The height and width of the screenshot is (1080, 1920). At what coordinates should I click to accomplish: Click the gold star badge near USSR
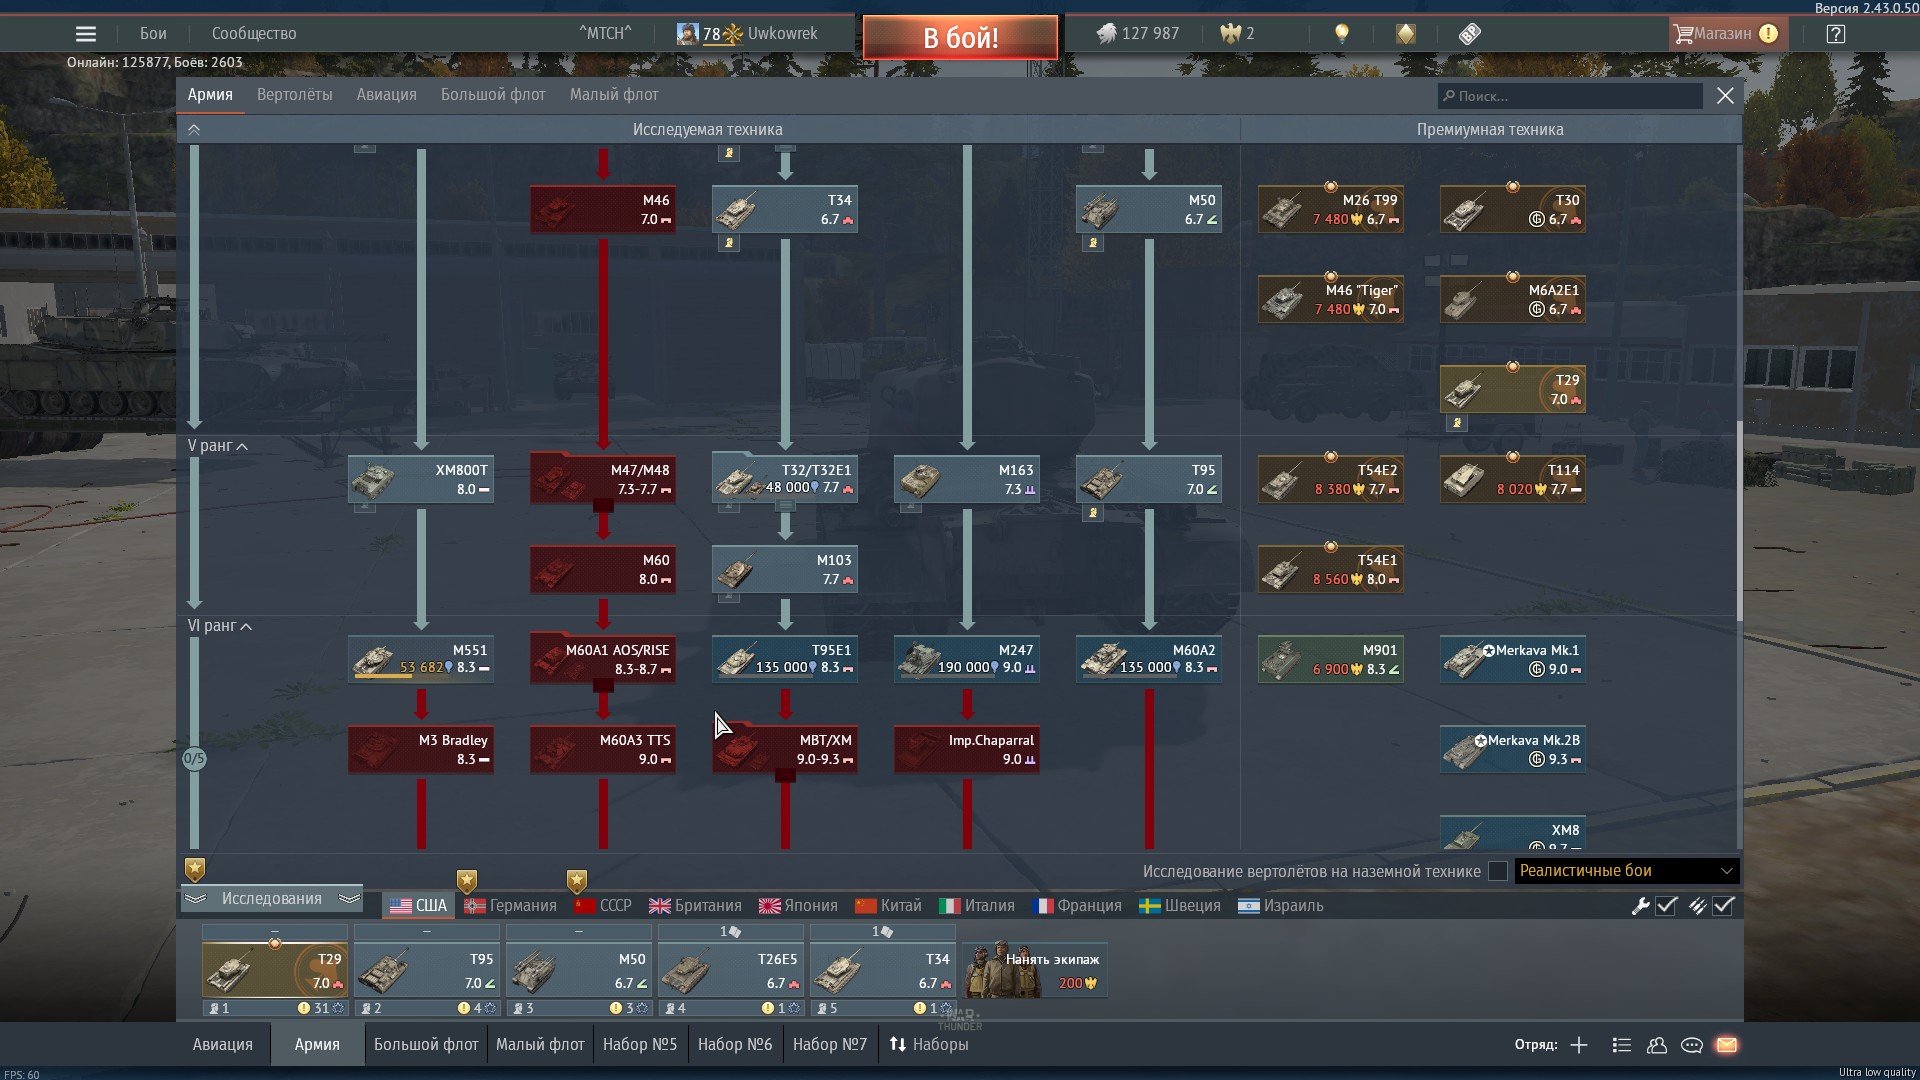pyautogui.click(x=576, y=881)
